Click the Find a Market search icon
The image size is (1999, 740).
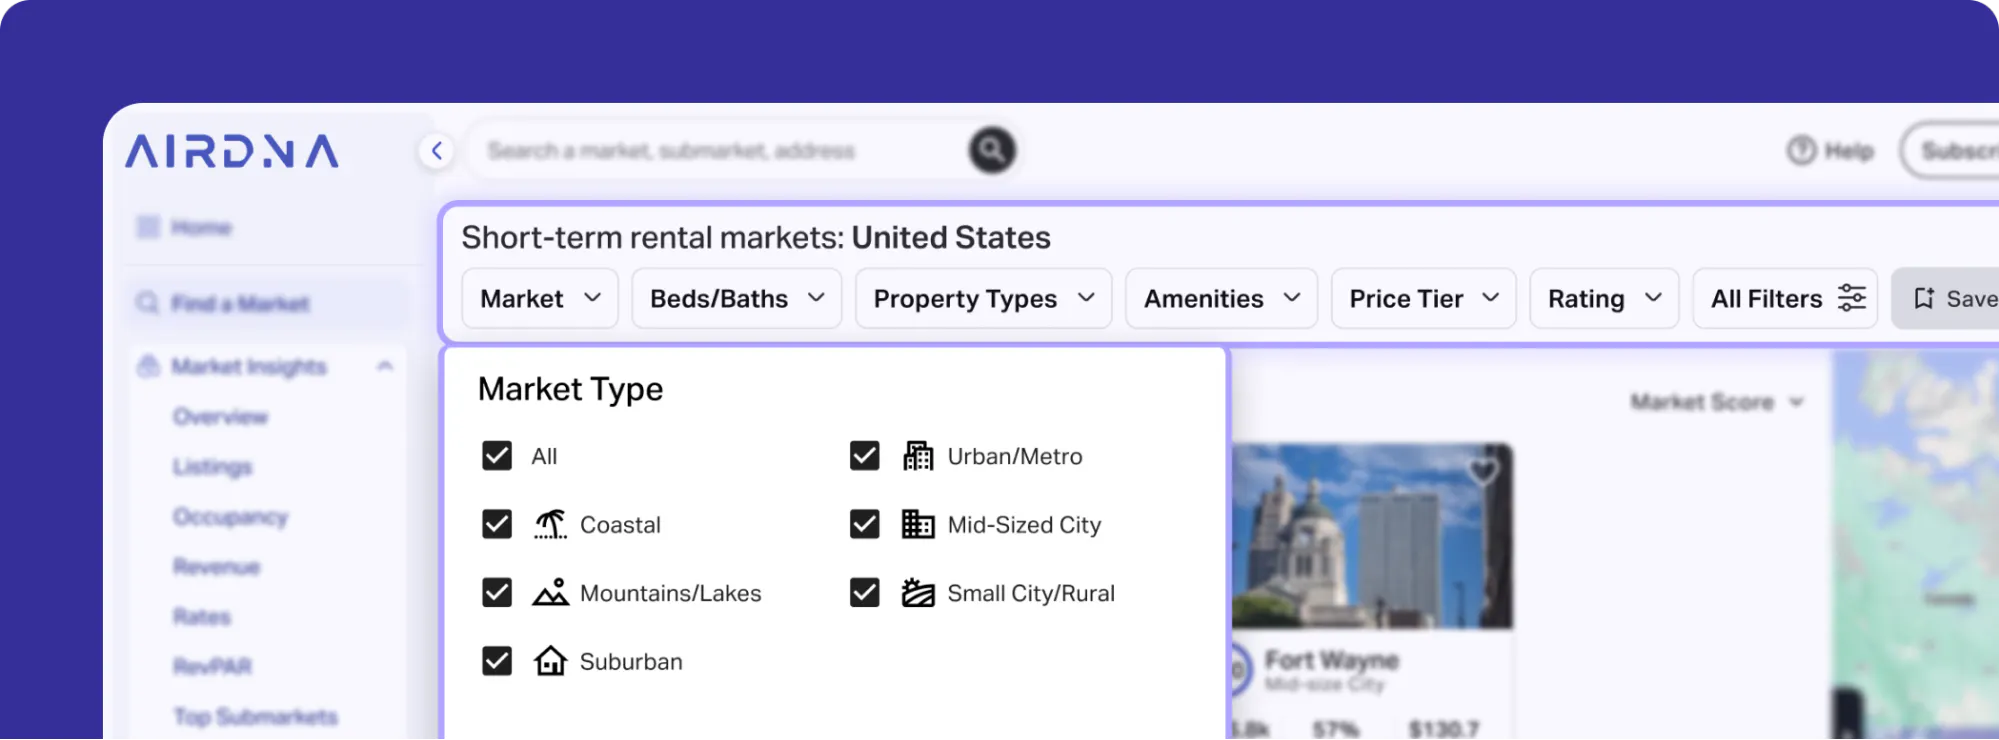click(x=148, y=302)
